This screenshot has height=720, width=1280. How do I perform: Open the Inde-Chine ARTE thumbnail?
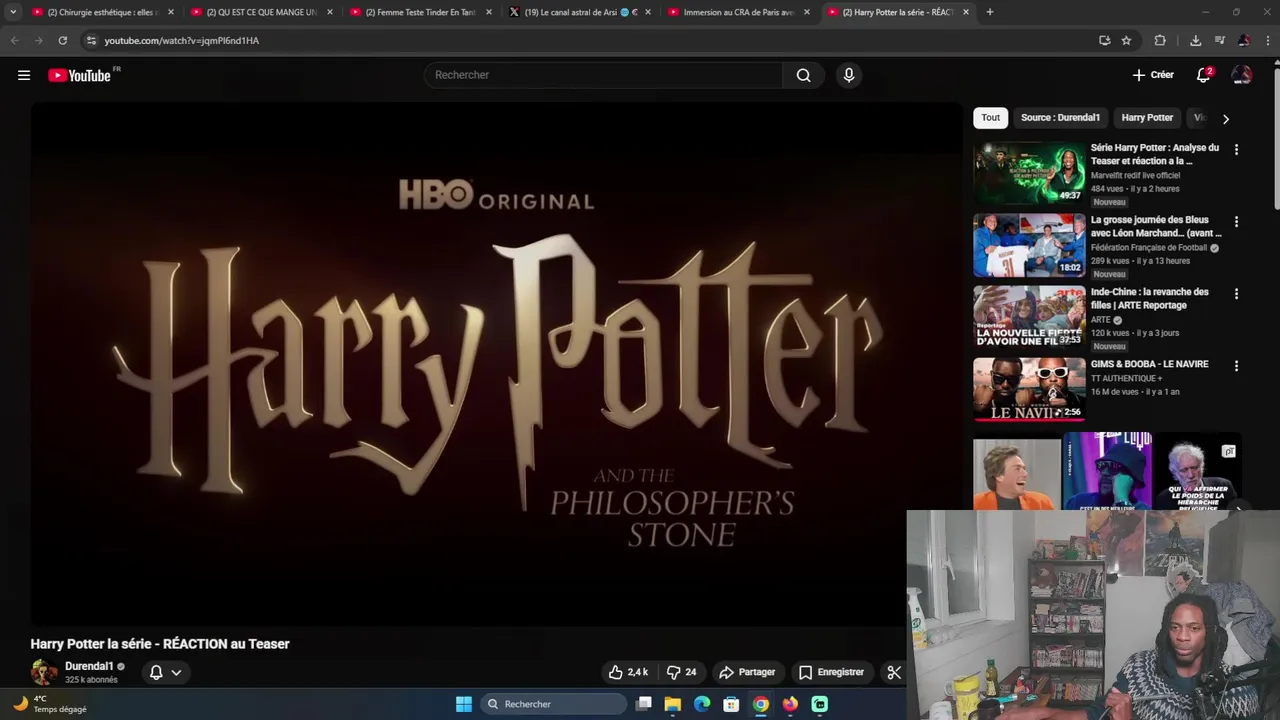click(x=1029, y=317)
